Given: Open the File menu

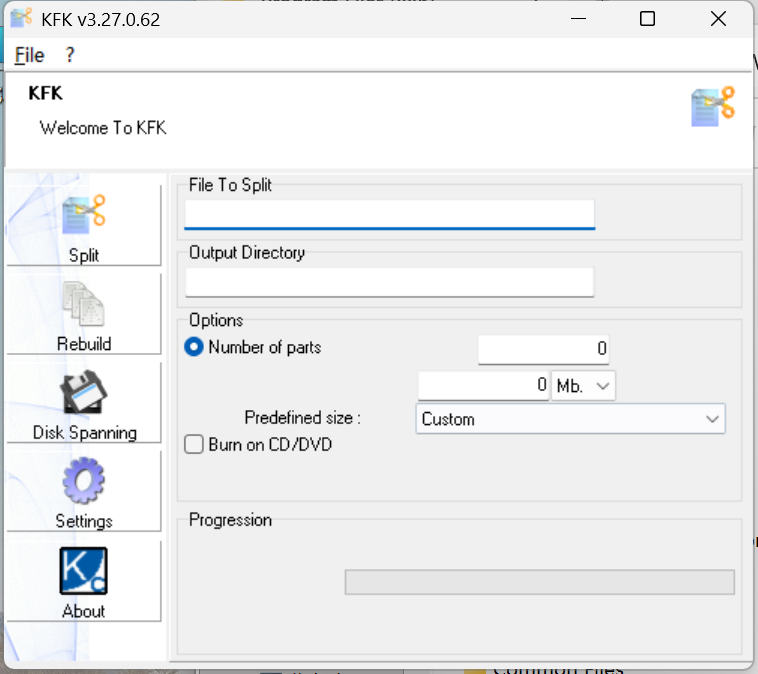Looking at the screenshot, I should click(30, 55).
